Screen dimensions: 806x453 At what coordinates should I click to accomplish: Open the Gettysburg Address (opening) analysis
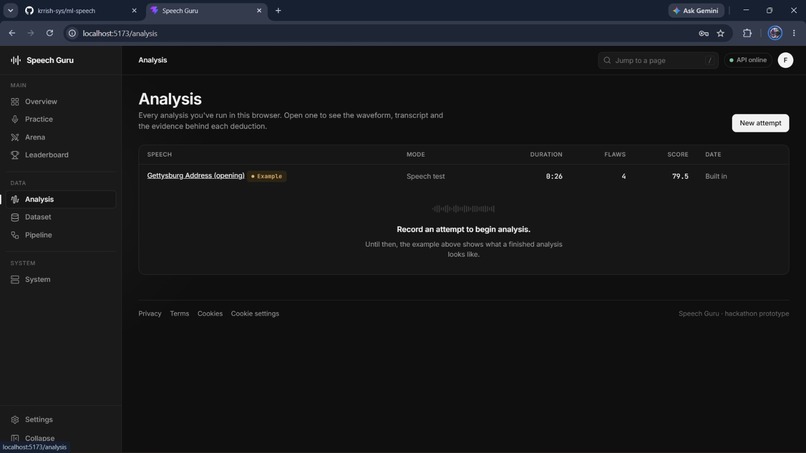pyautogui.click(x=196, y=176)
